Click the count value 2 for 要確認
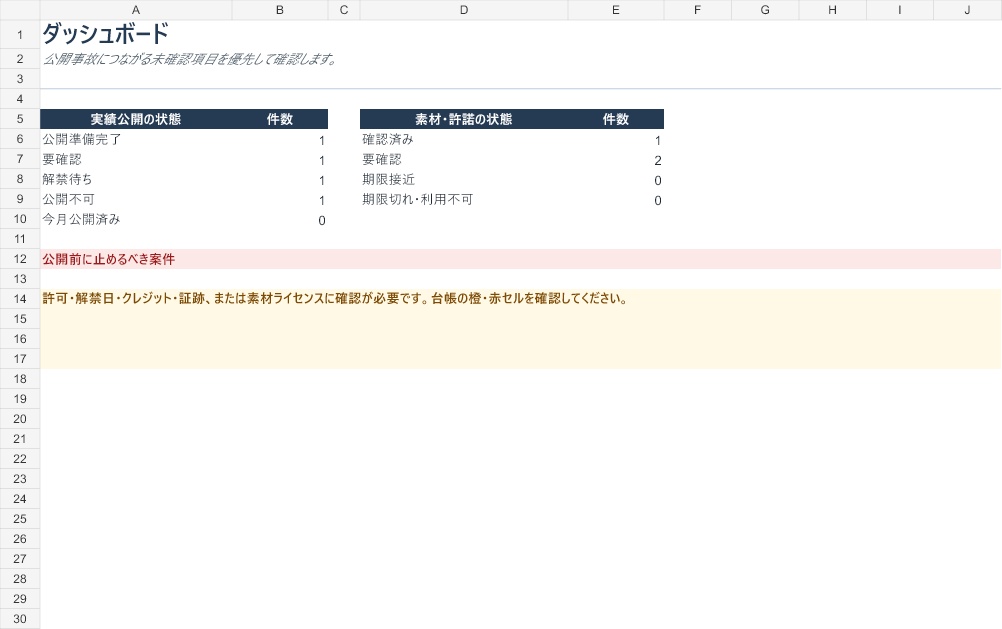Image resolution: width=1002 pixels, height=629 pixels. (x=615, y=160)
